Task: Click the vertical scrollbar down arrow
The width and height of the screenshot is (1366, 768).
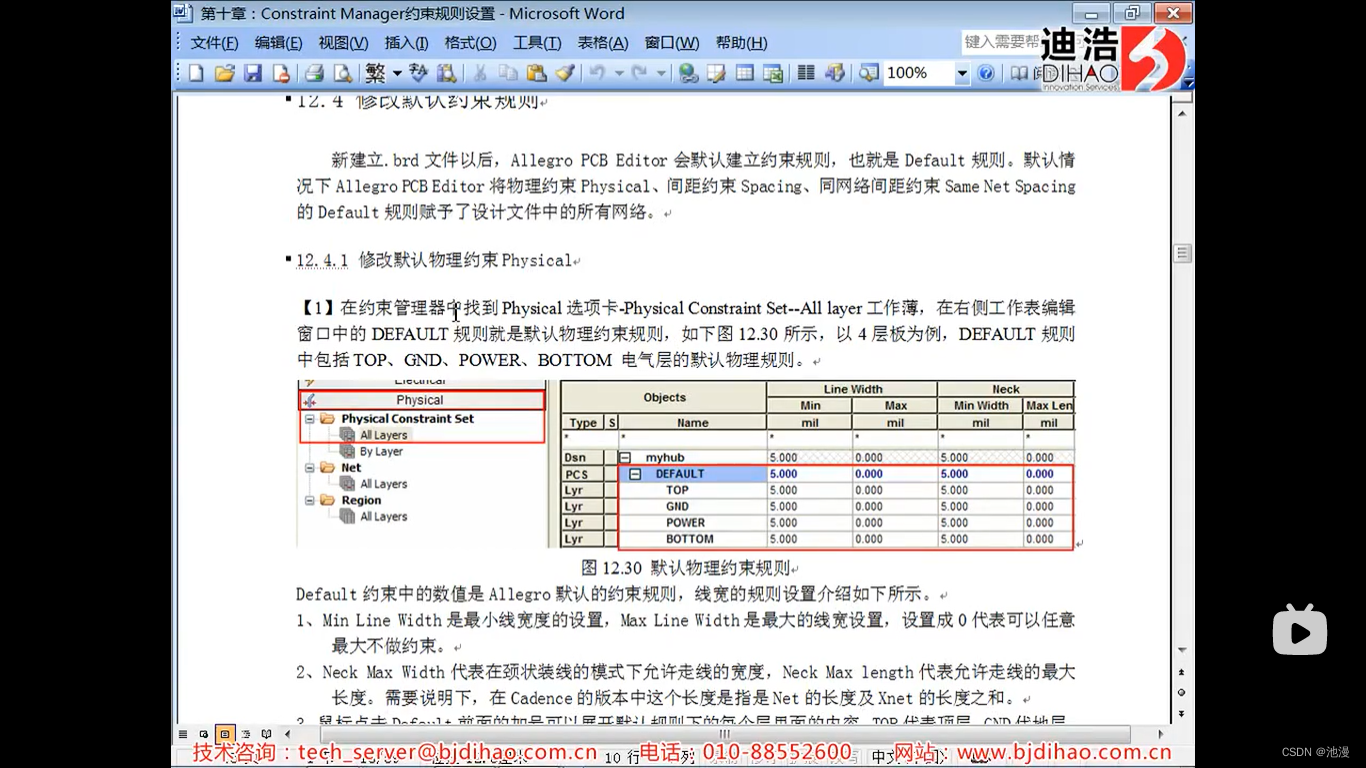Action: coord(1182,651)
